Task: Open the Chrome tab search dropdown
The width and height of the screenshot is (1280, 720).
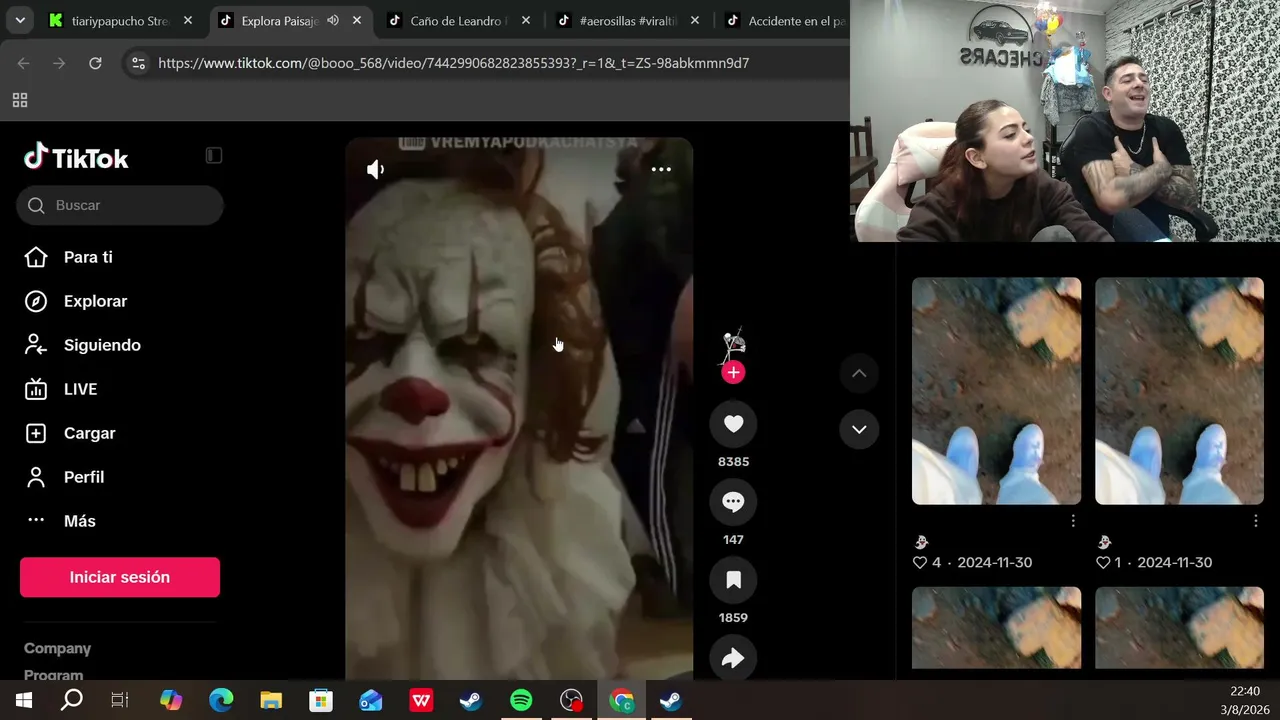Action: (x=20, y=20)
